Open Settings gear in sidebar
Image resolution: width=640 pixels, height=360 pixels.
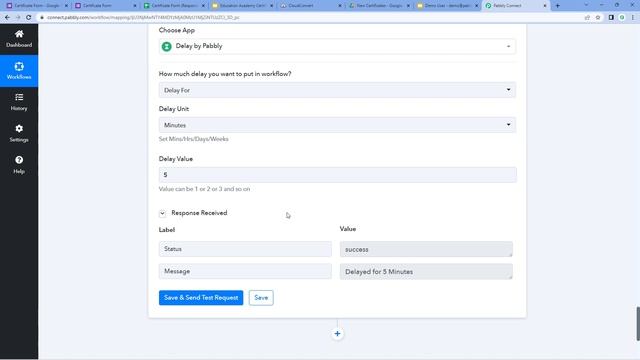coord(19,129)
